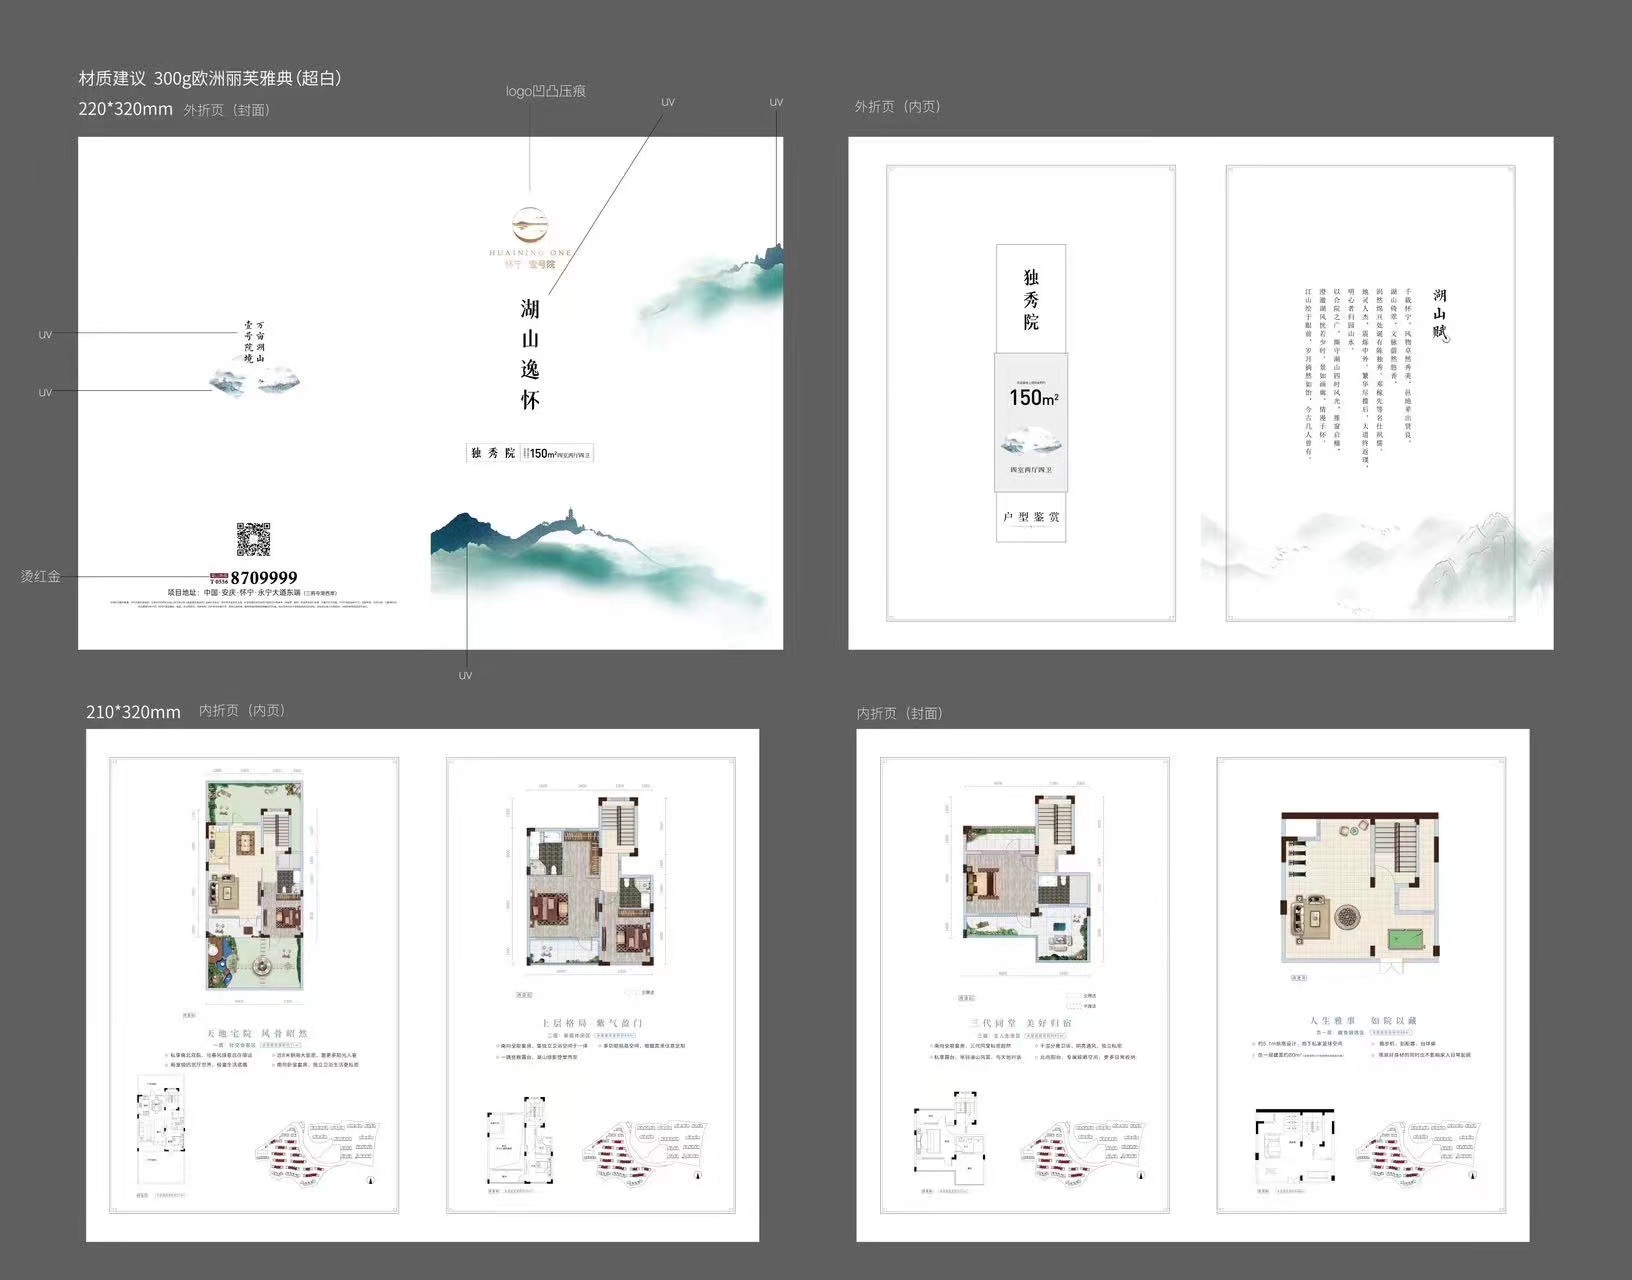Click the 150m² figure on the inner page
This screenshot has height=1280, width=1632.
click(1033, 398)
